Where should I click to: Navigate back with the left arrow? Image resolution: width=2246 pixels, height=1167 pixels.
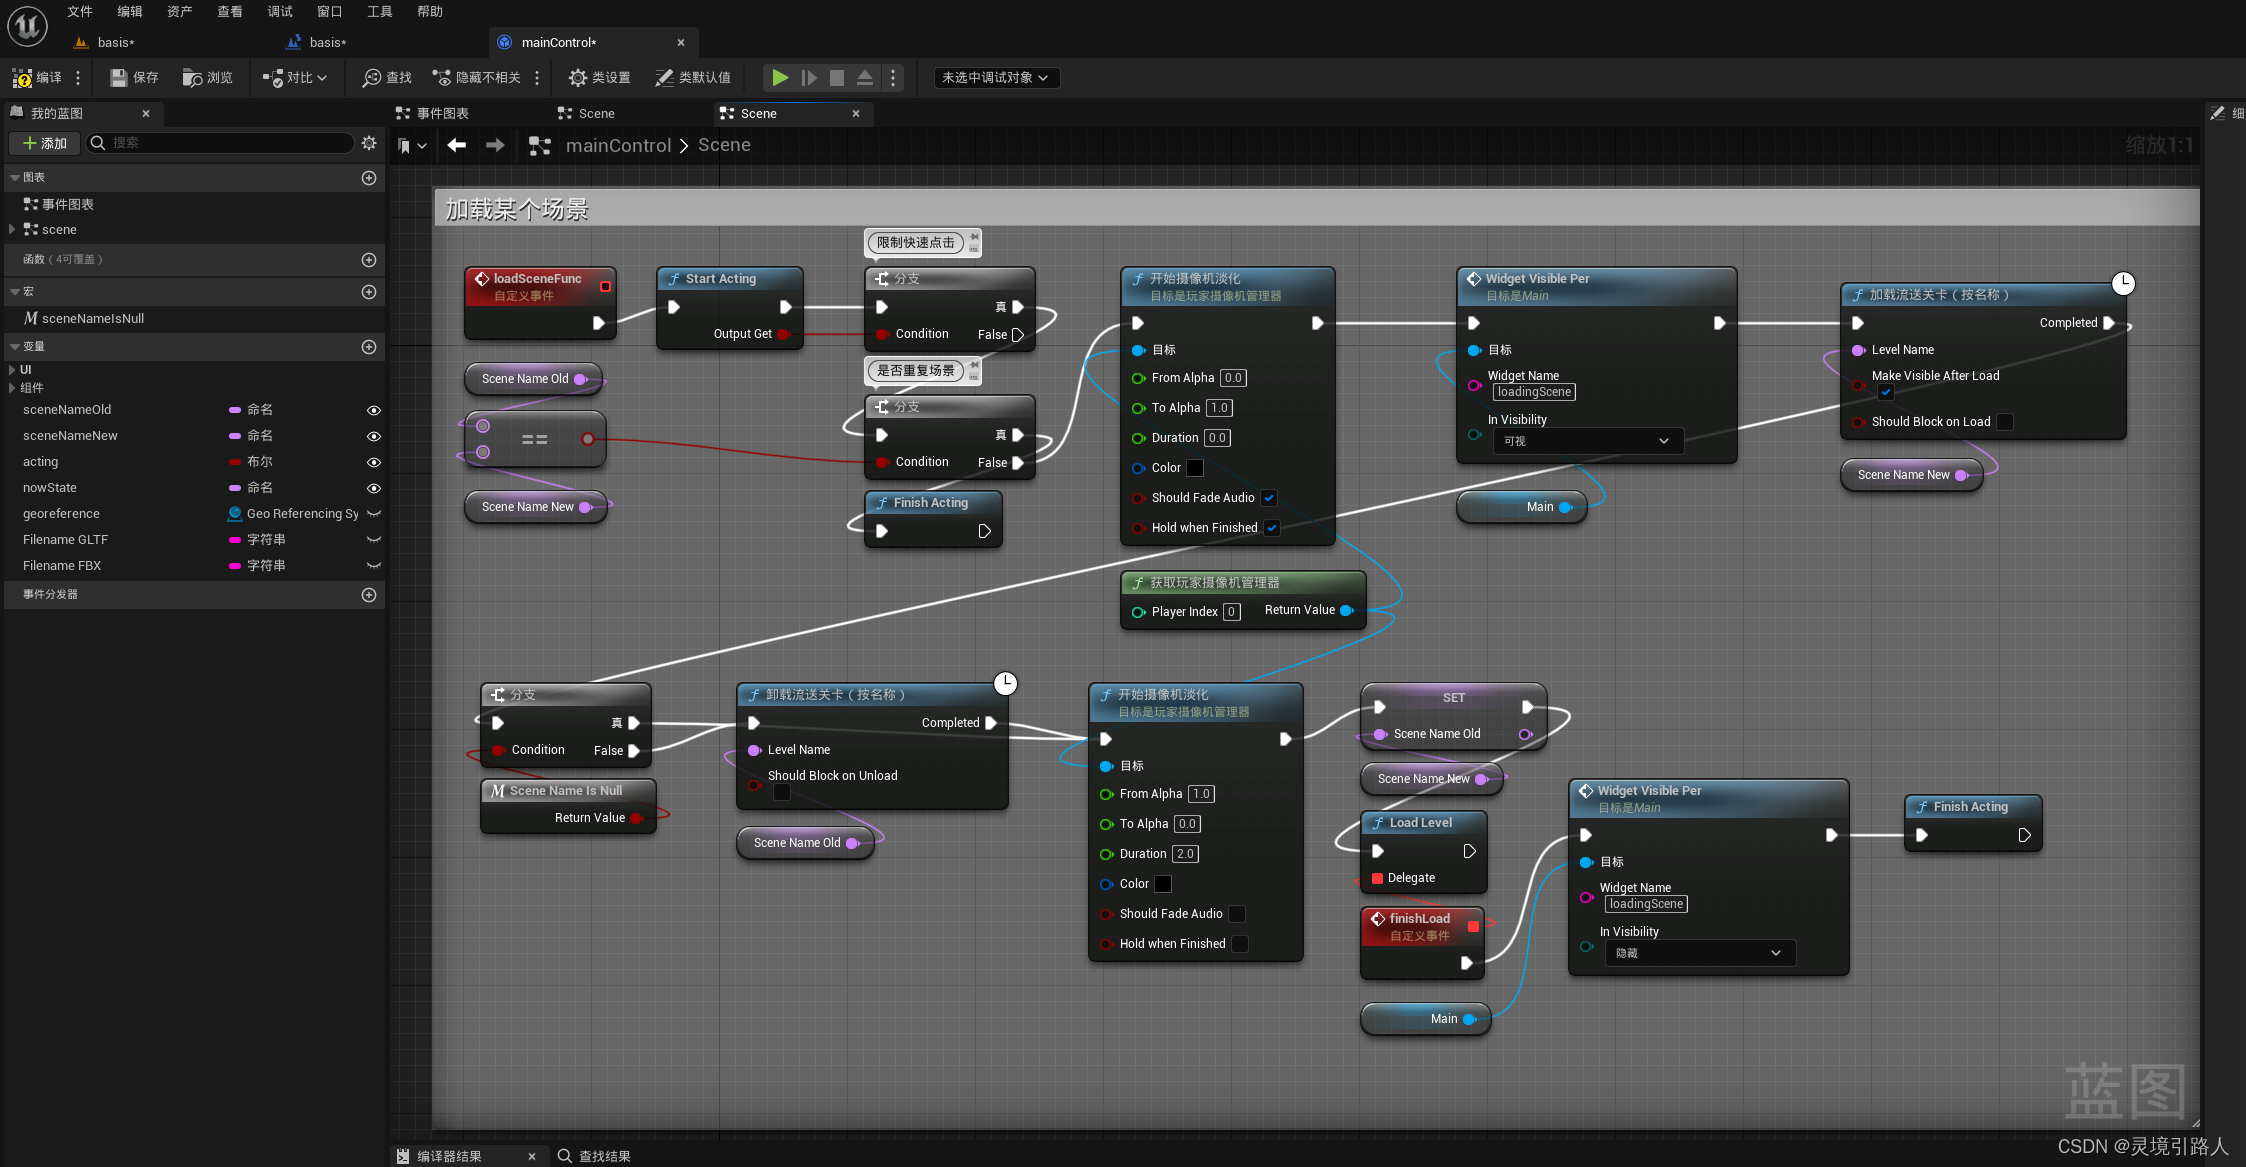click(457, 145)
